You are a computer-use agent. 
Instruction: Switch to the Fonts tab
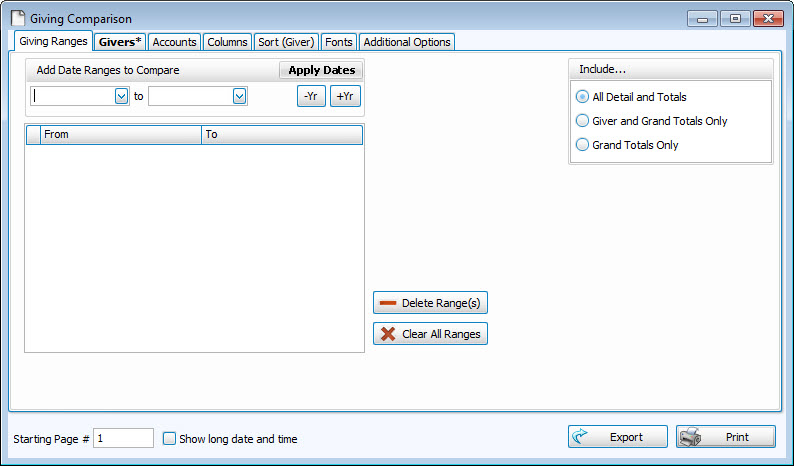[x=338, y=42]
